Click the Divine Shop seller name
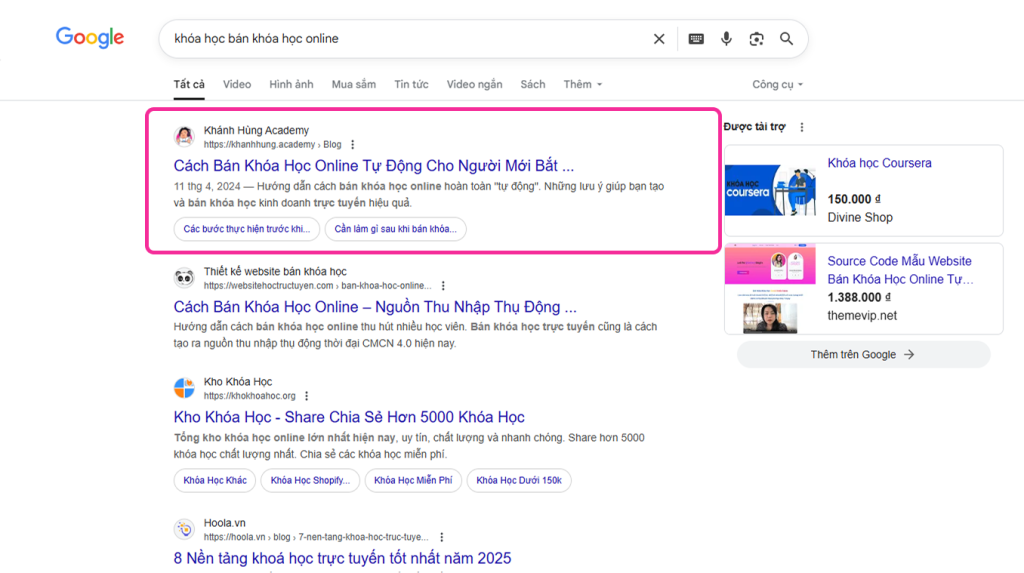This screenshot has width=1024, height=573. click(x=860, y=218)
